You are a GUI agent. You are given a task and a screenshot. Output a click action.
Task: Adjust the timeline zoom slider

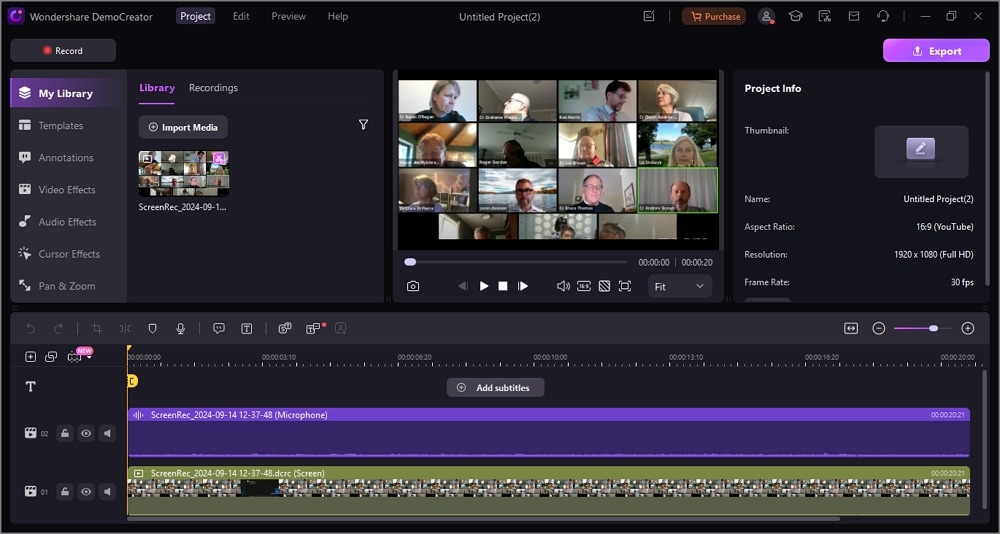(923, 328)
